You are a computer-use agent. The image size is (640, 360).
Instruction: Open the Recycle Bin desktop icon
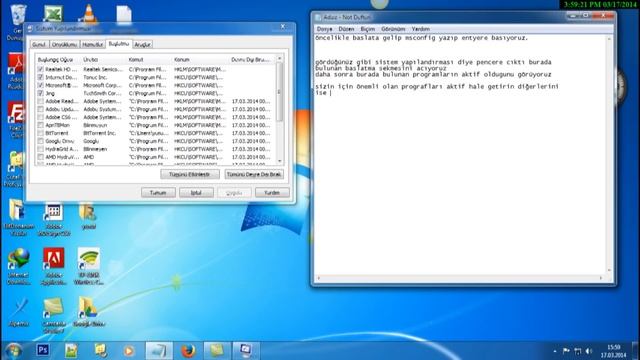pos(18,16)
